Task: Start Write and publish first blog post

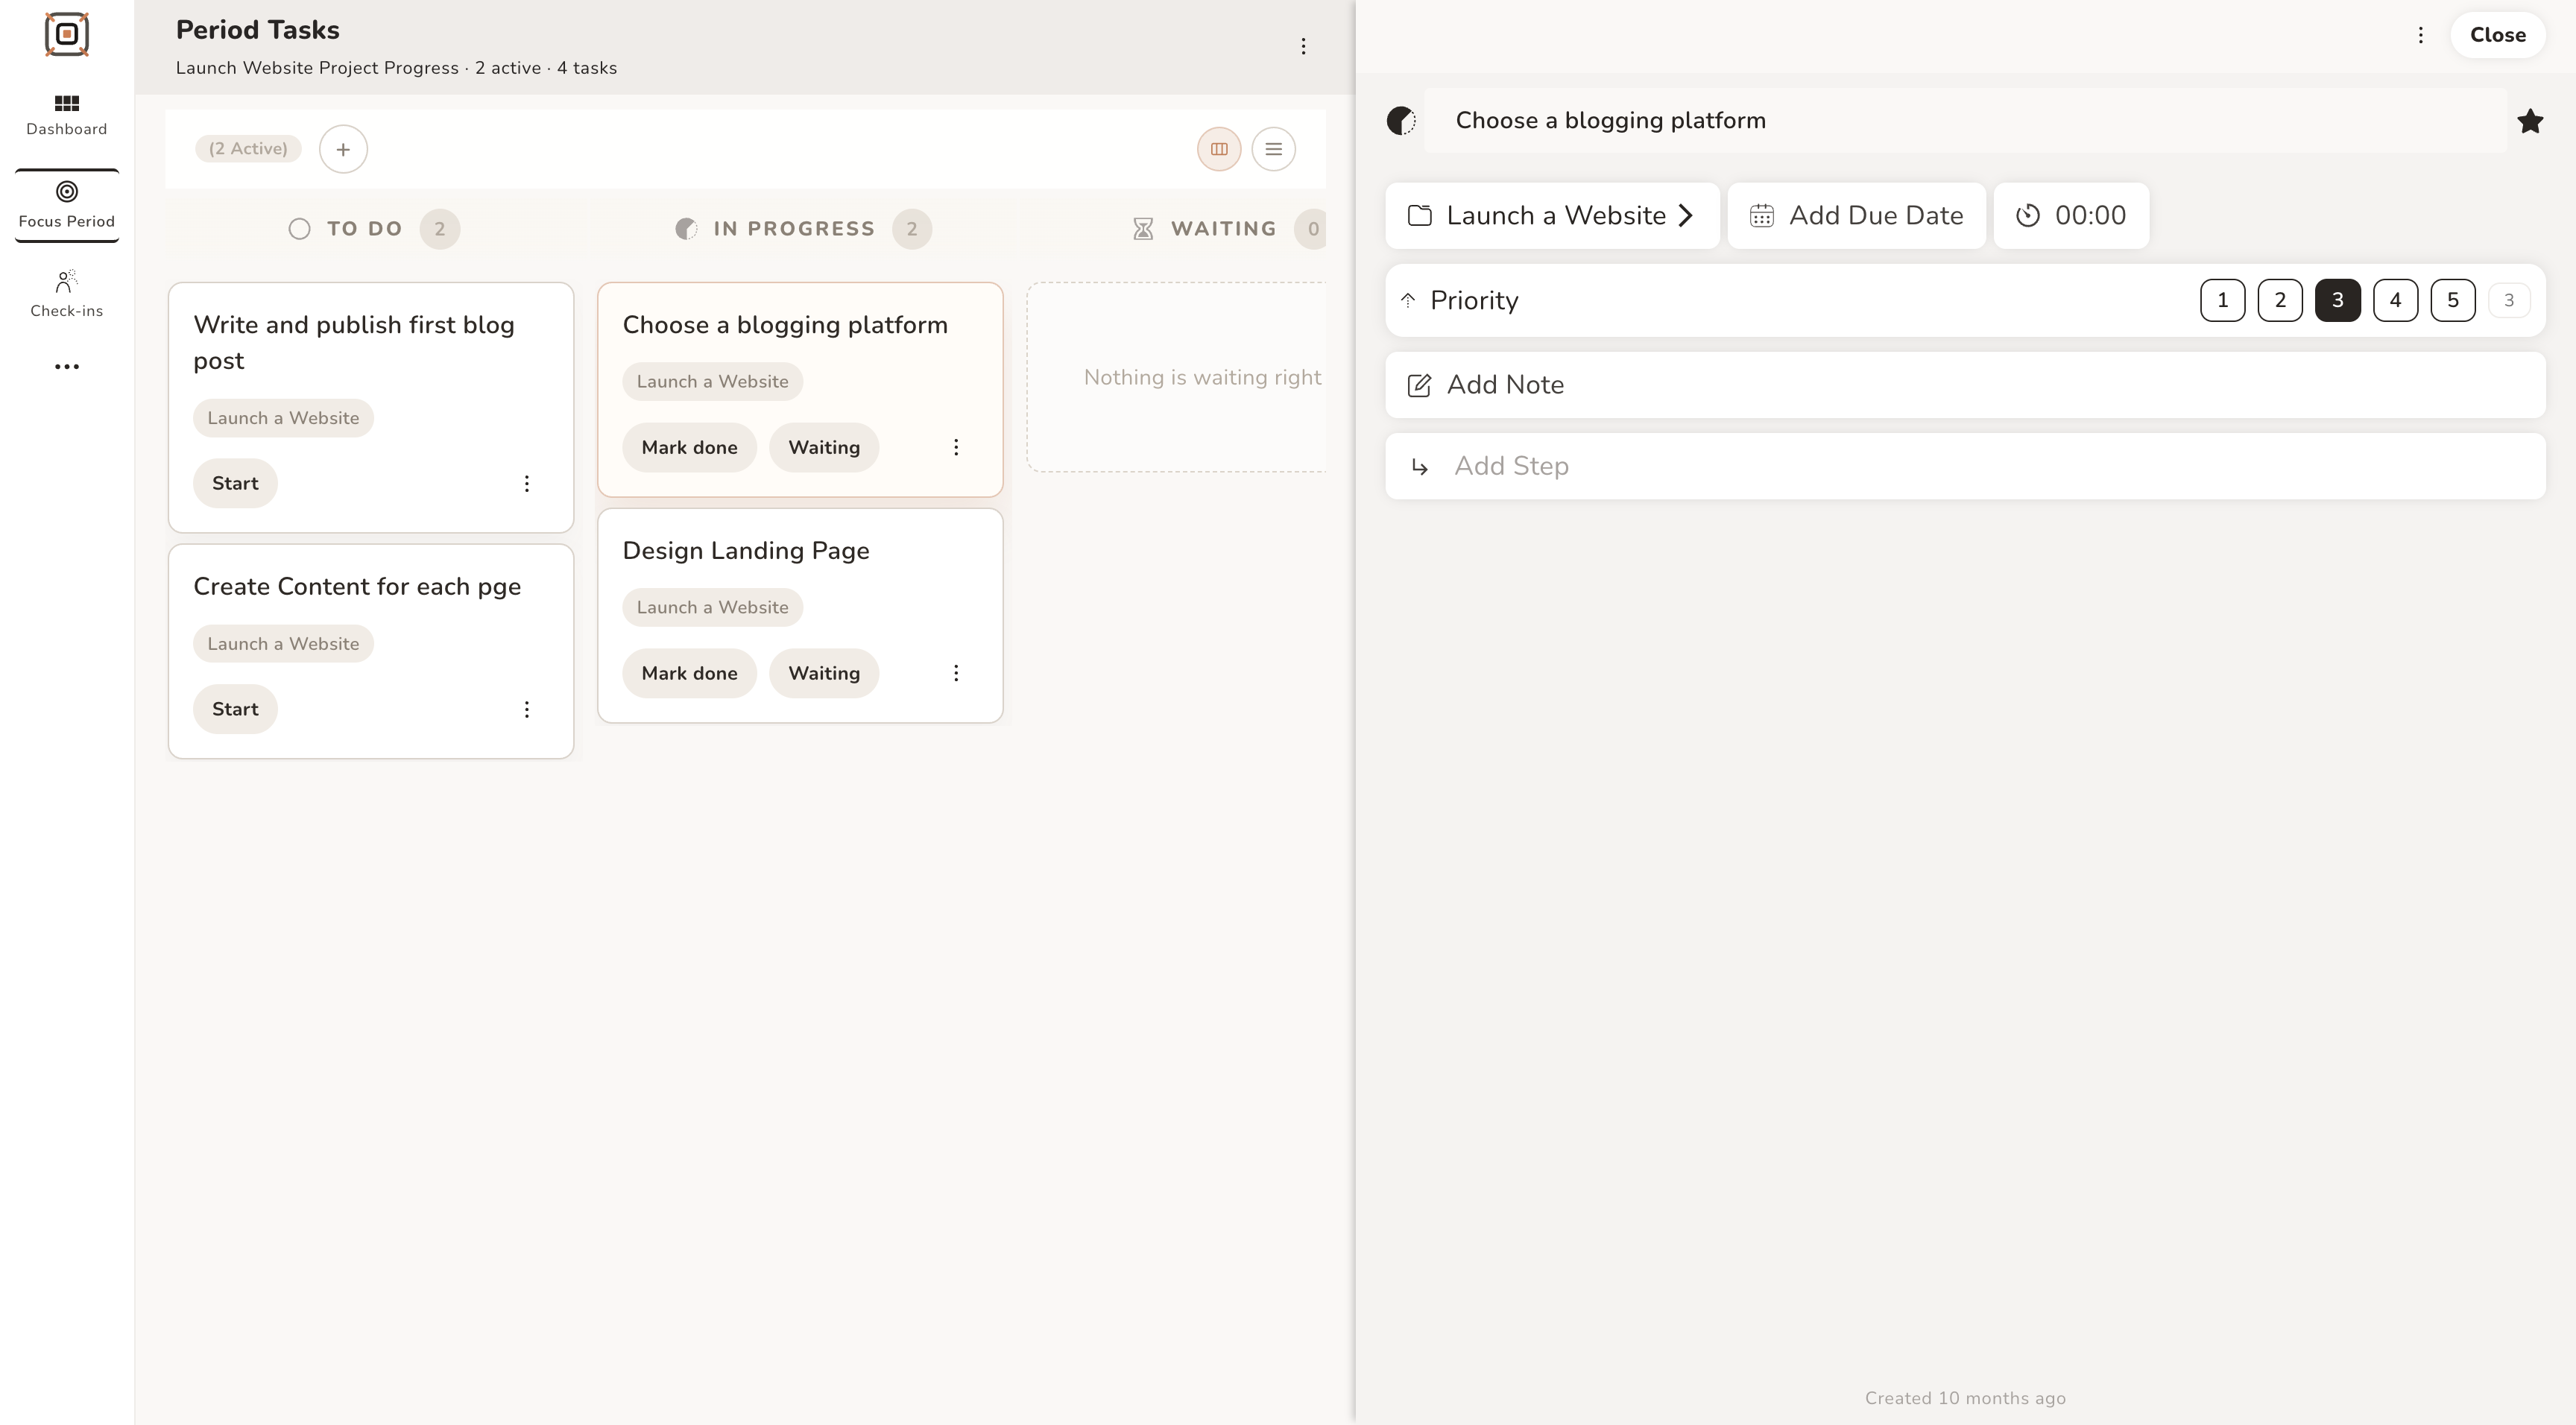Action: (x=235, y=484)
